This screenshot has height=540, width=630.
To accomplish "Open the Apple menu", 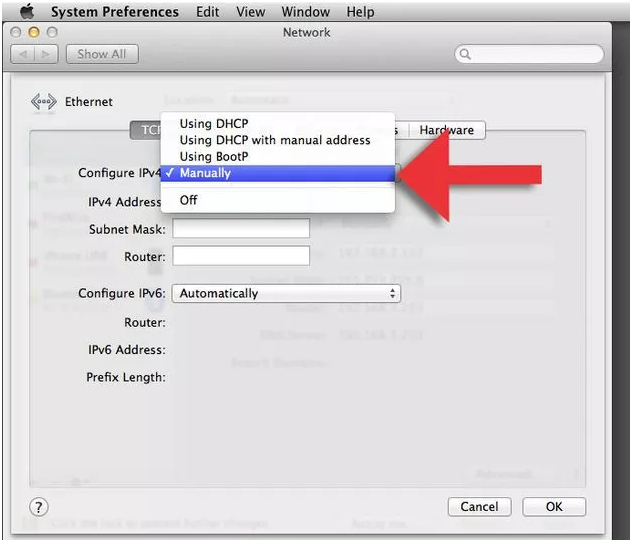I will 27,11.
